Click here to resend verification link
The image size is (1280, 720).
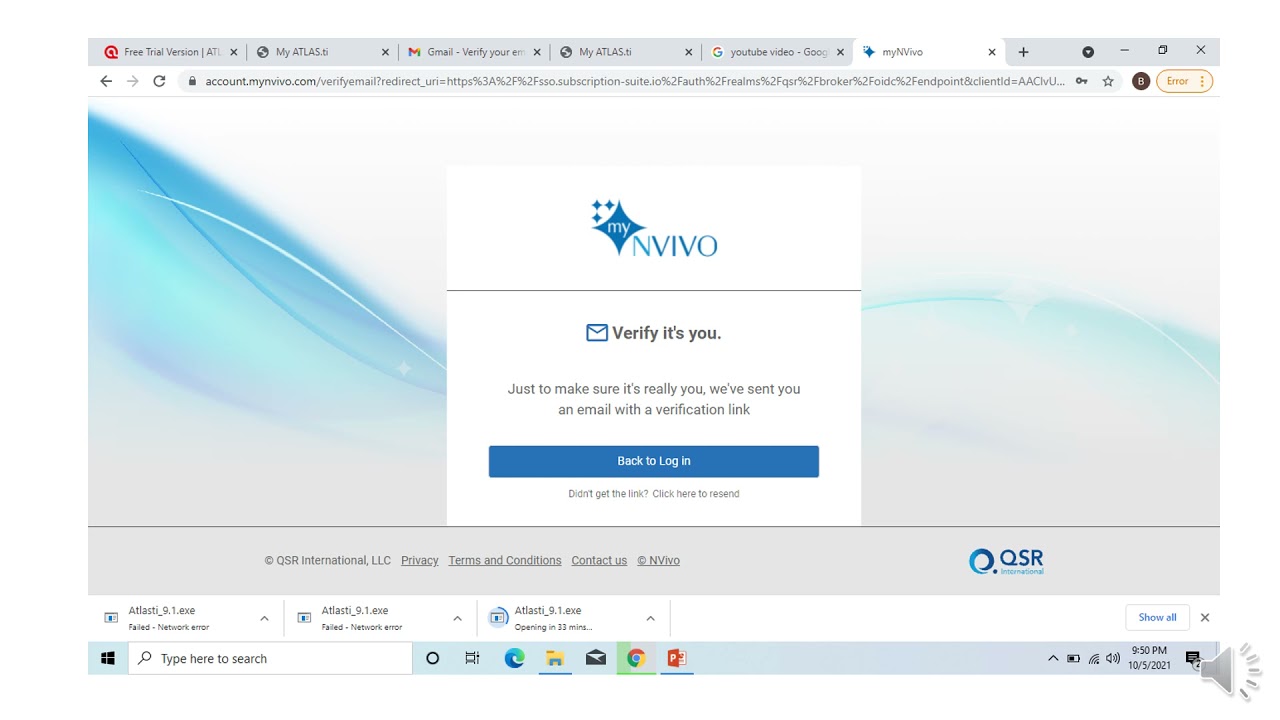point(695,494)
